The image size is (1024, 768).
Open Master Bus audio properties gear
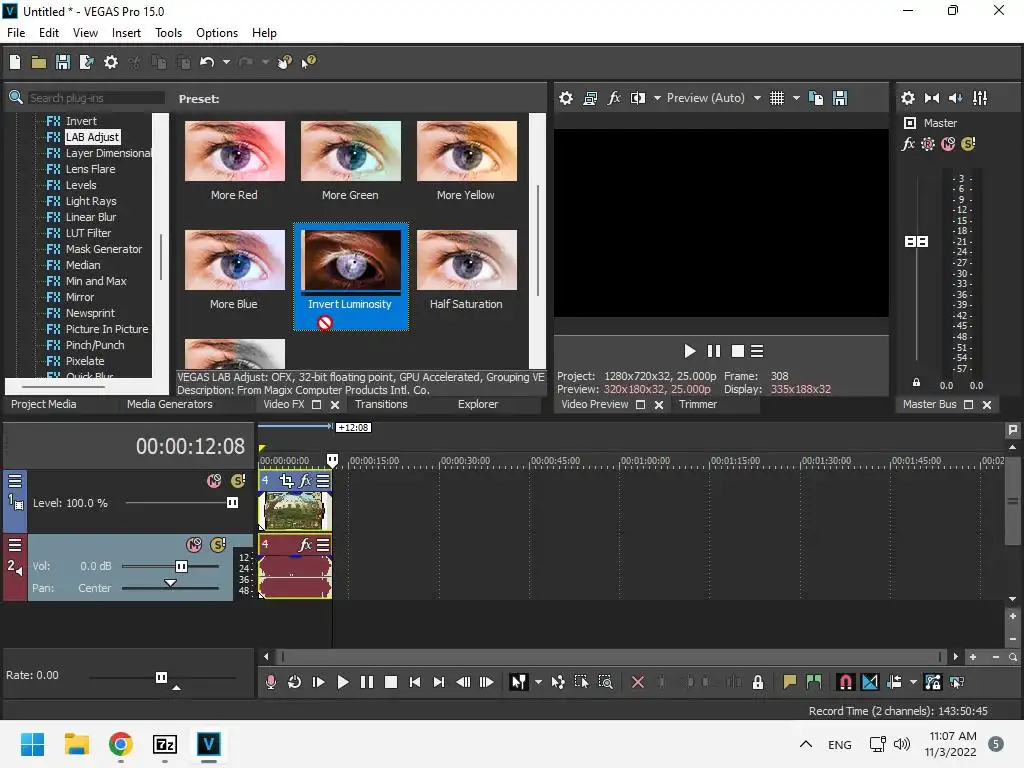coord(908,98)
